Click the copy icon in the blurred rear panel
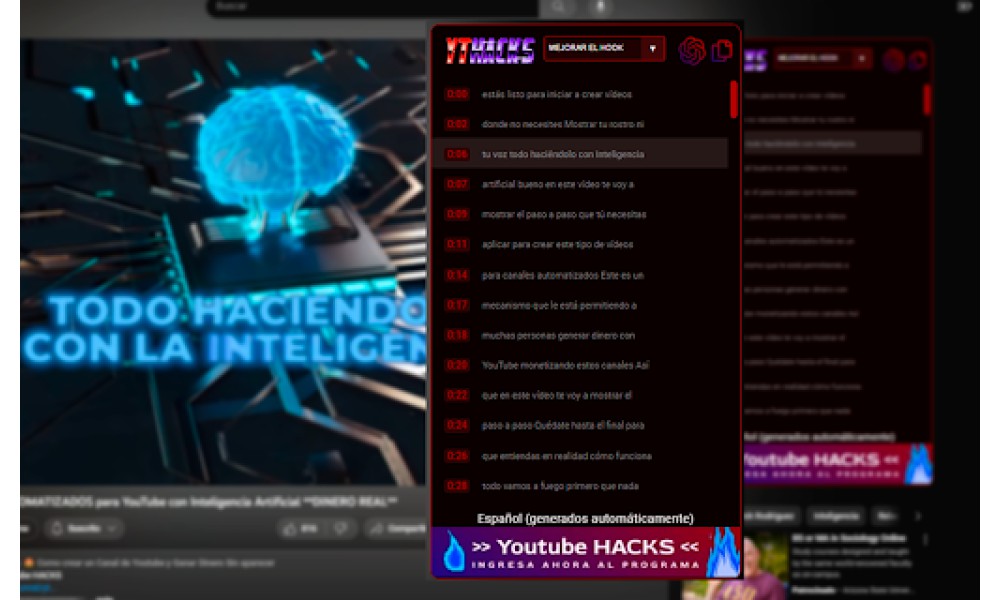Viewport: 1000px width, 600px height. click(918, 60)
